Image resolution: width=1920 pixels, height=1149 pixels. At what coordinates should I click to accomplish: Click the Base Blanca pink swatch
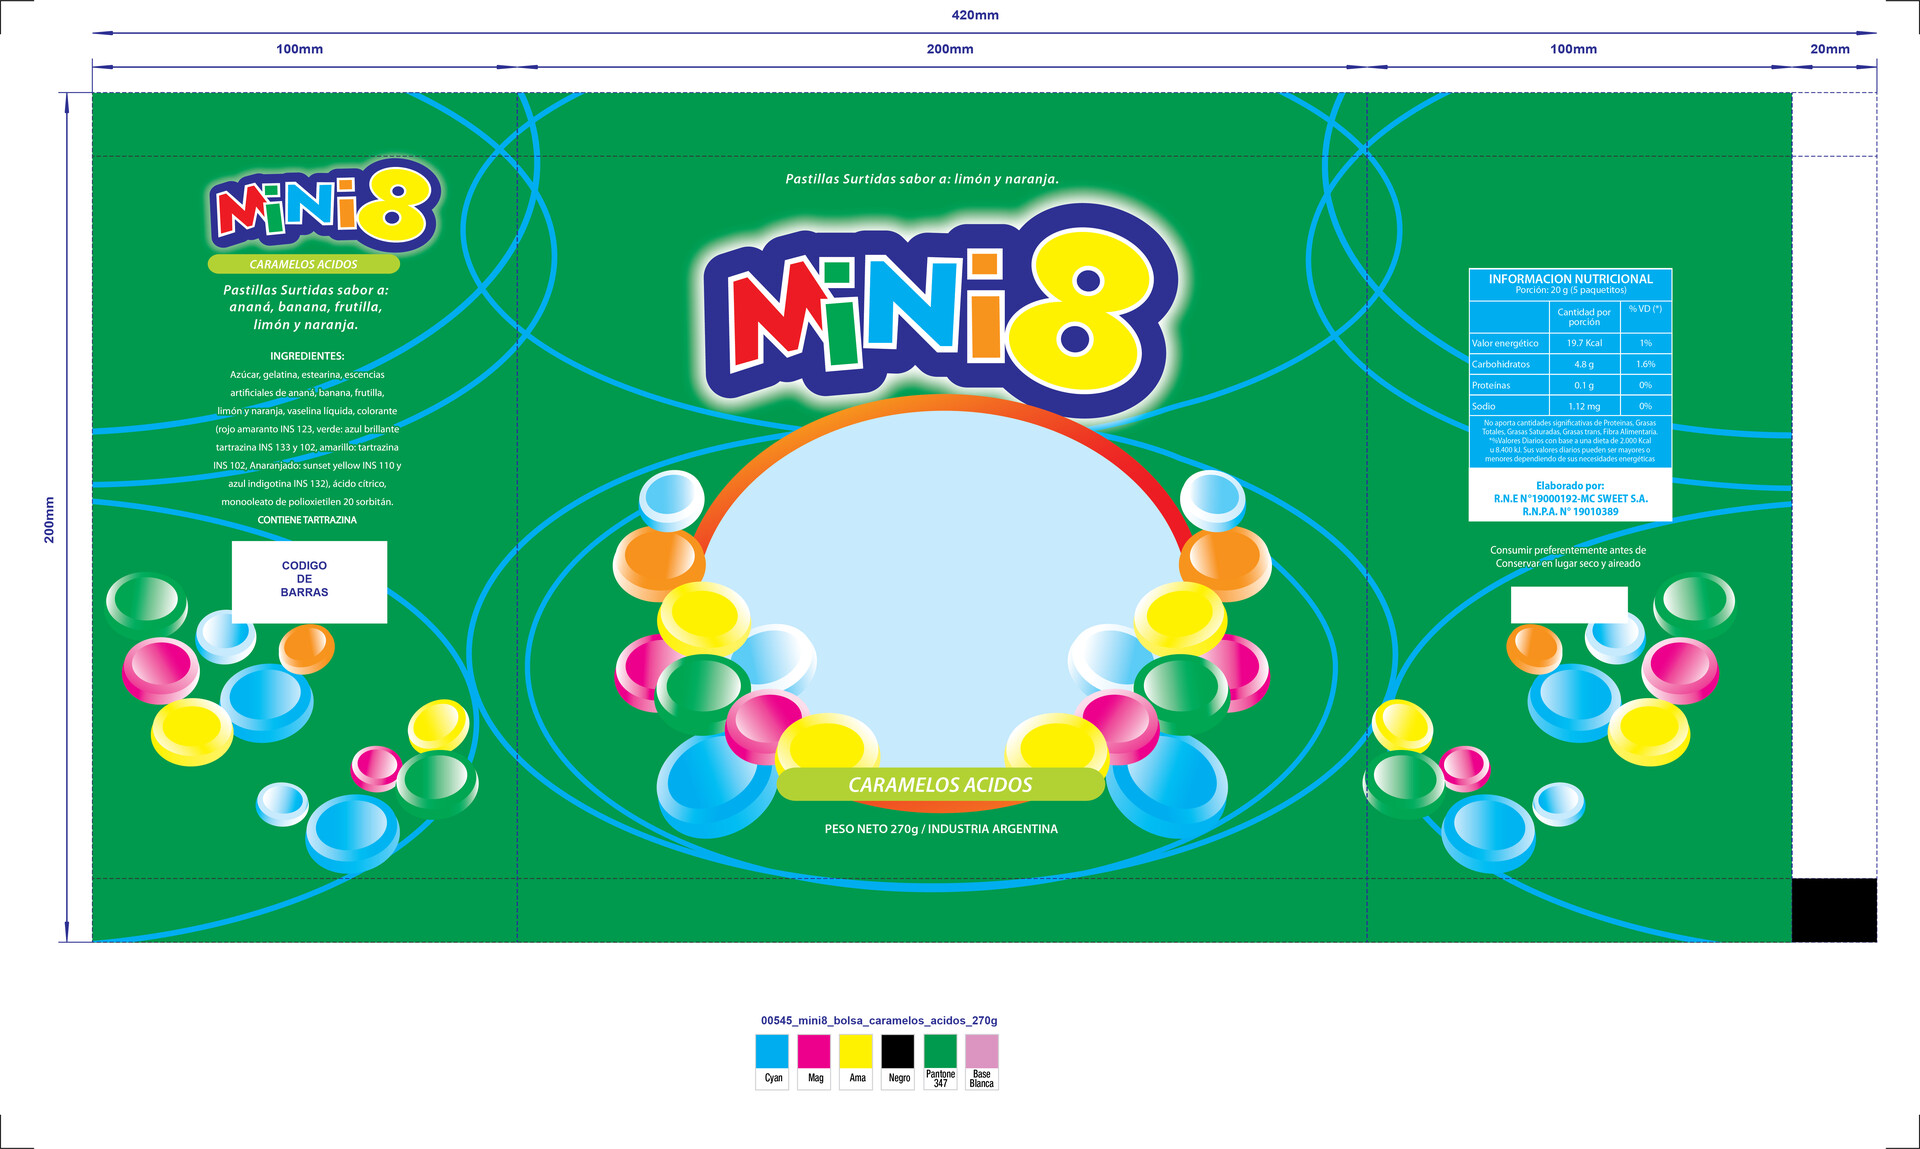[x=982, y=1052]
